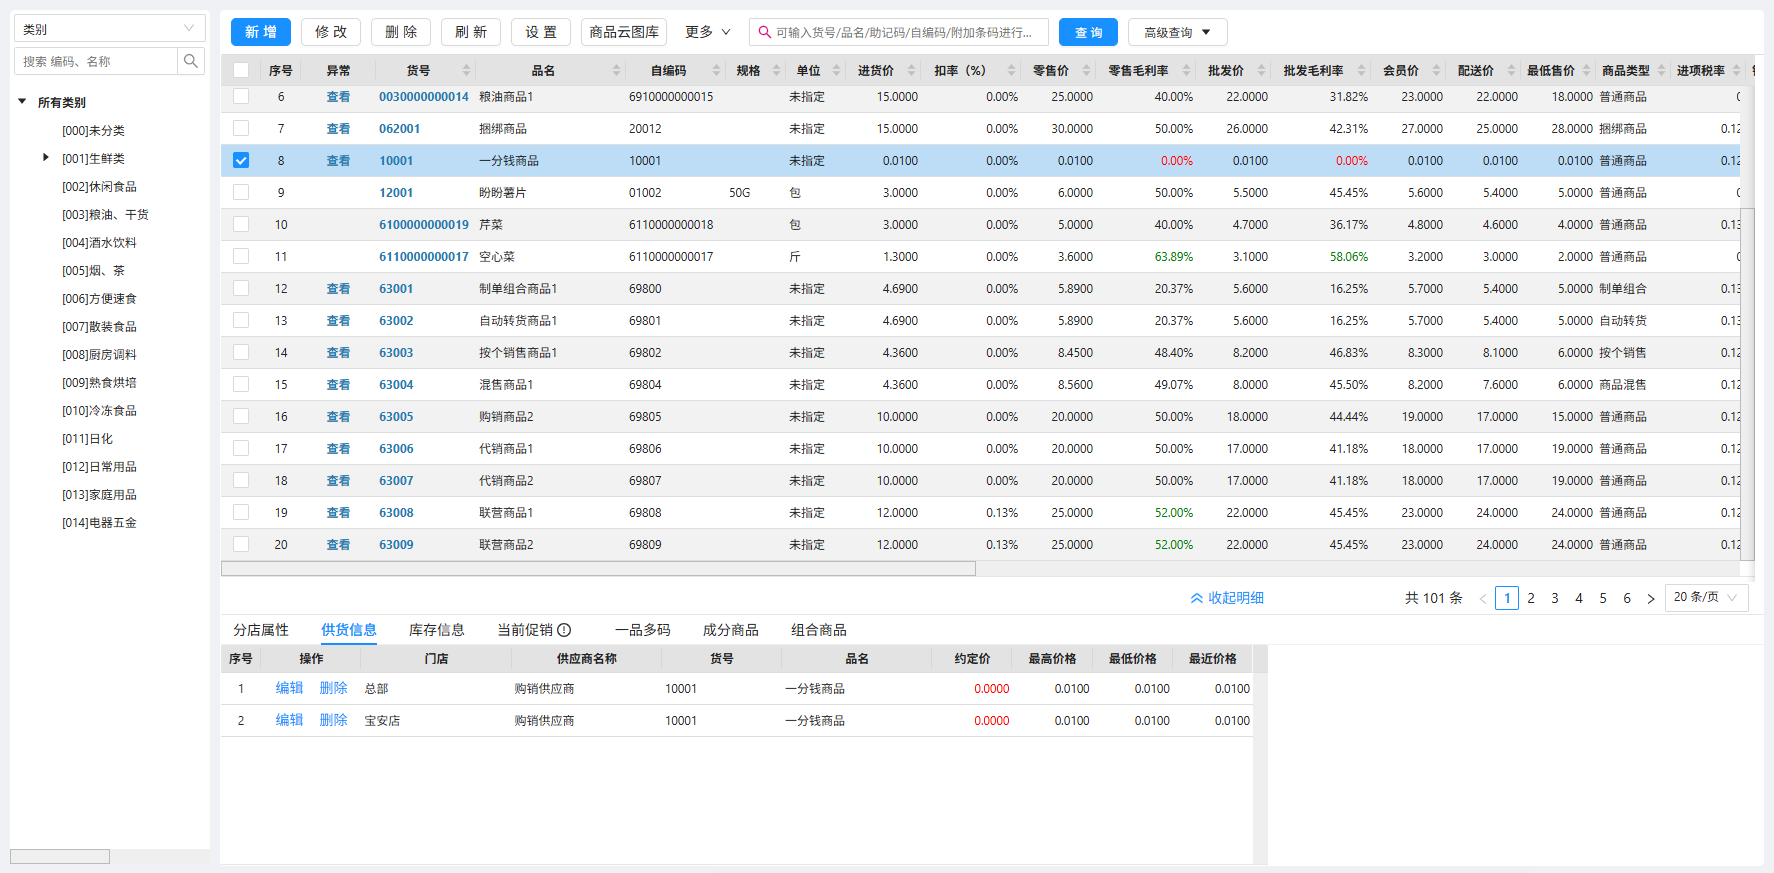Screen dimensions: 1774x873
Task: Click 删除 link for 宝安店 supplier row
Action: click(x=333, y=720)
